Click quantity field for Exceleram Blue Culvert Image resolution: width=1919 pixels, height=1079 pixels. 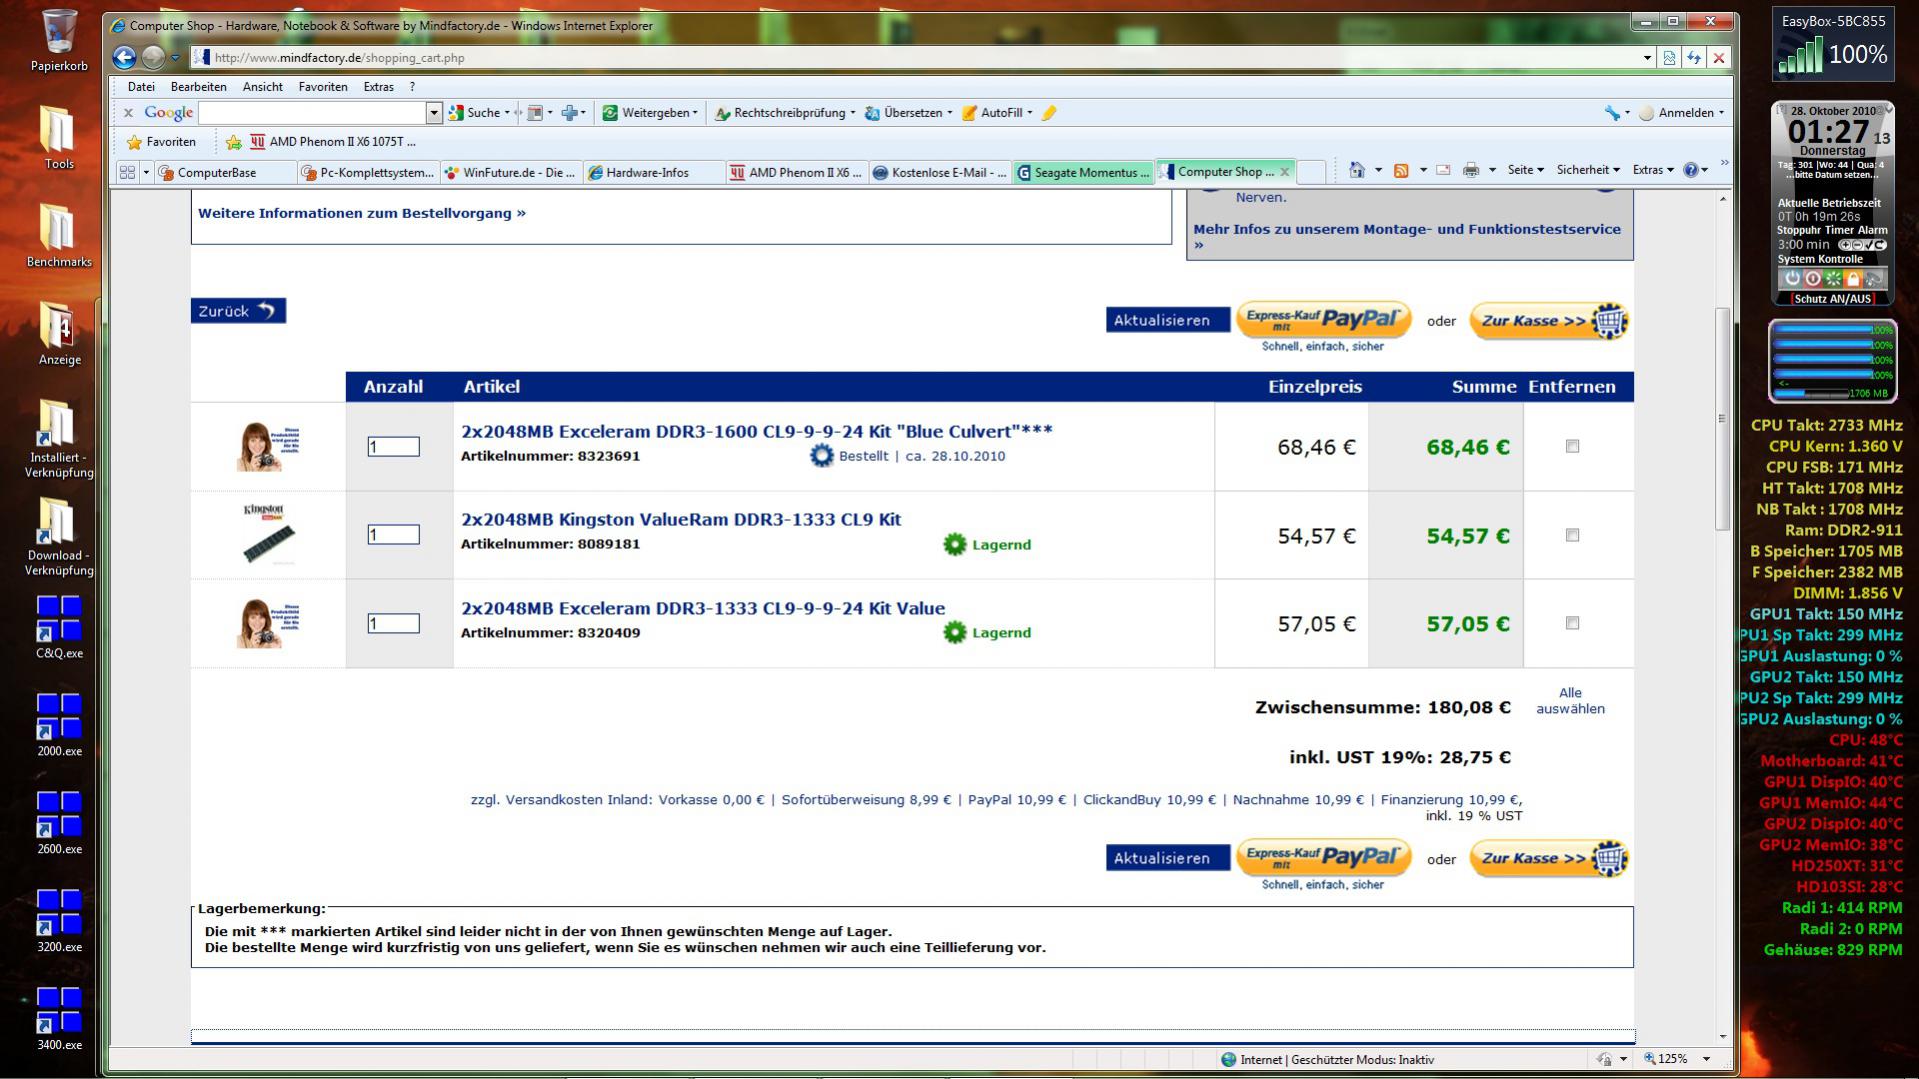[393, 447]
